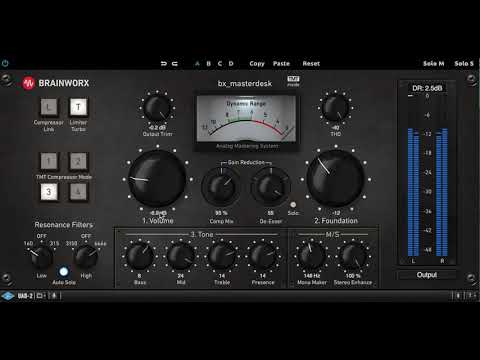Click the Output meter mode button
This screenshot has height=360, width=480.
(x=427, y=275)
